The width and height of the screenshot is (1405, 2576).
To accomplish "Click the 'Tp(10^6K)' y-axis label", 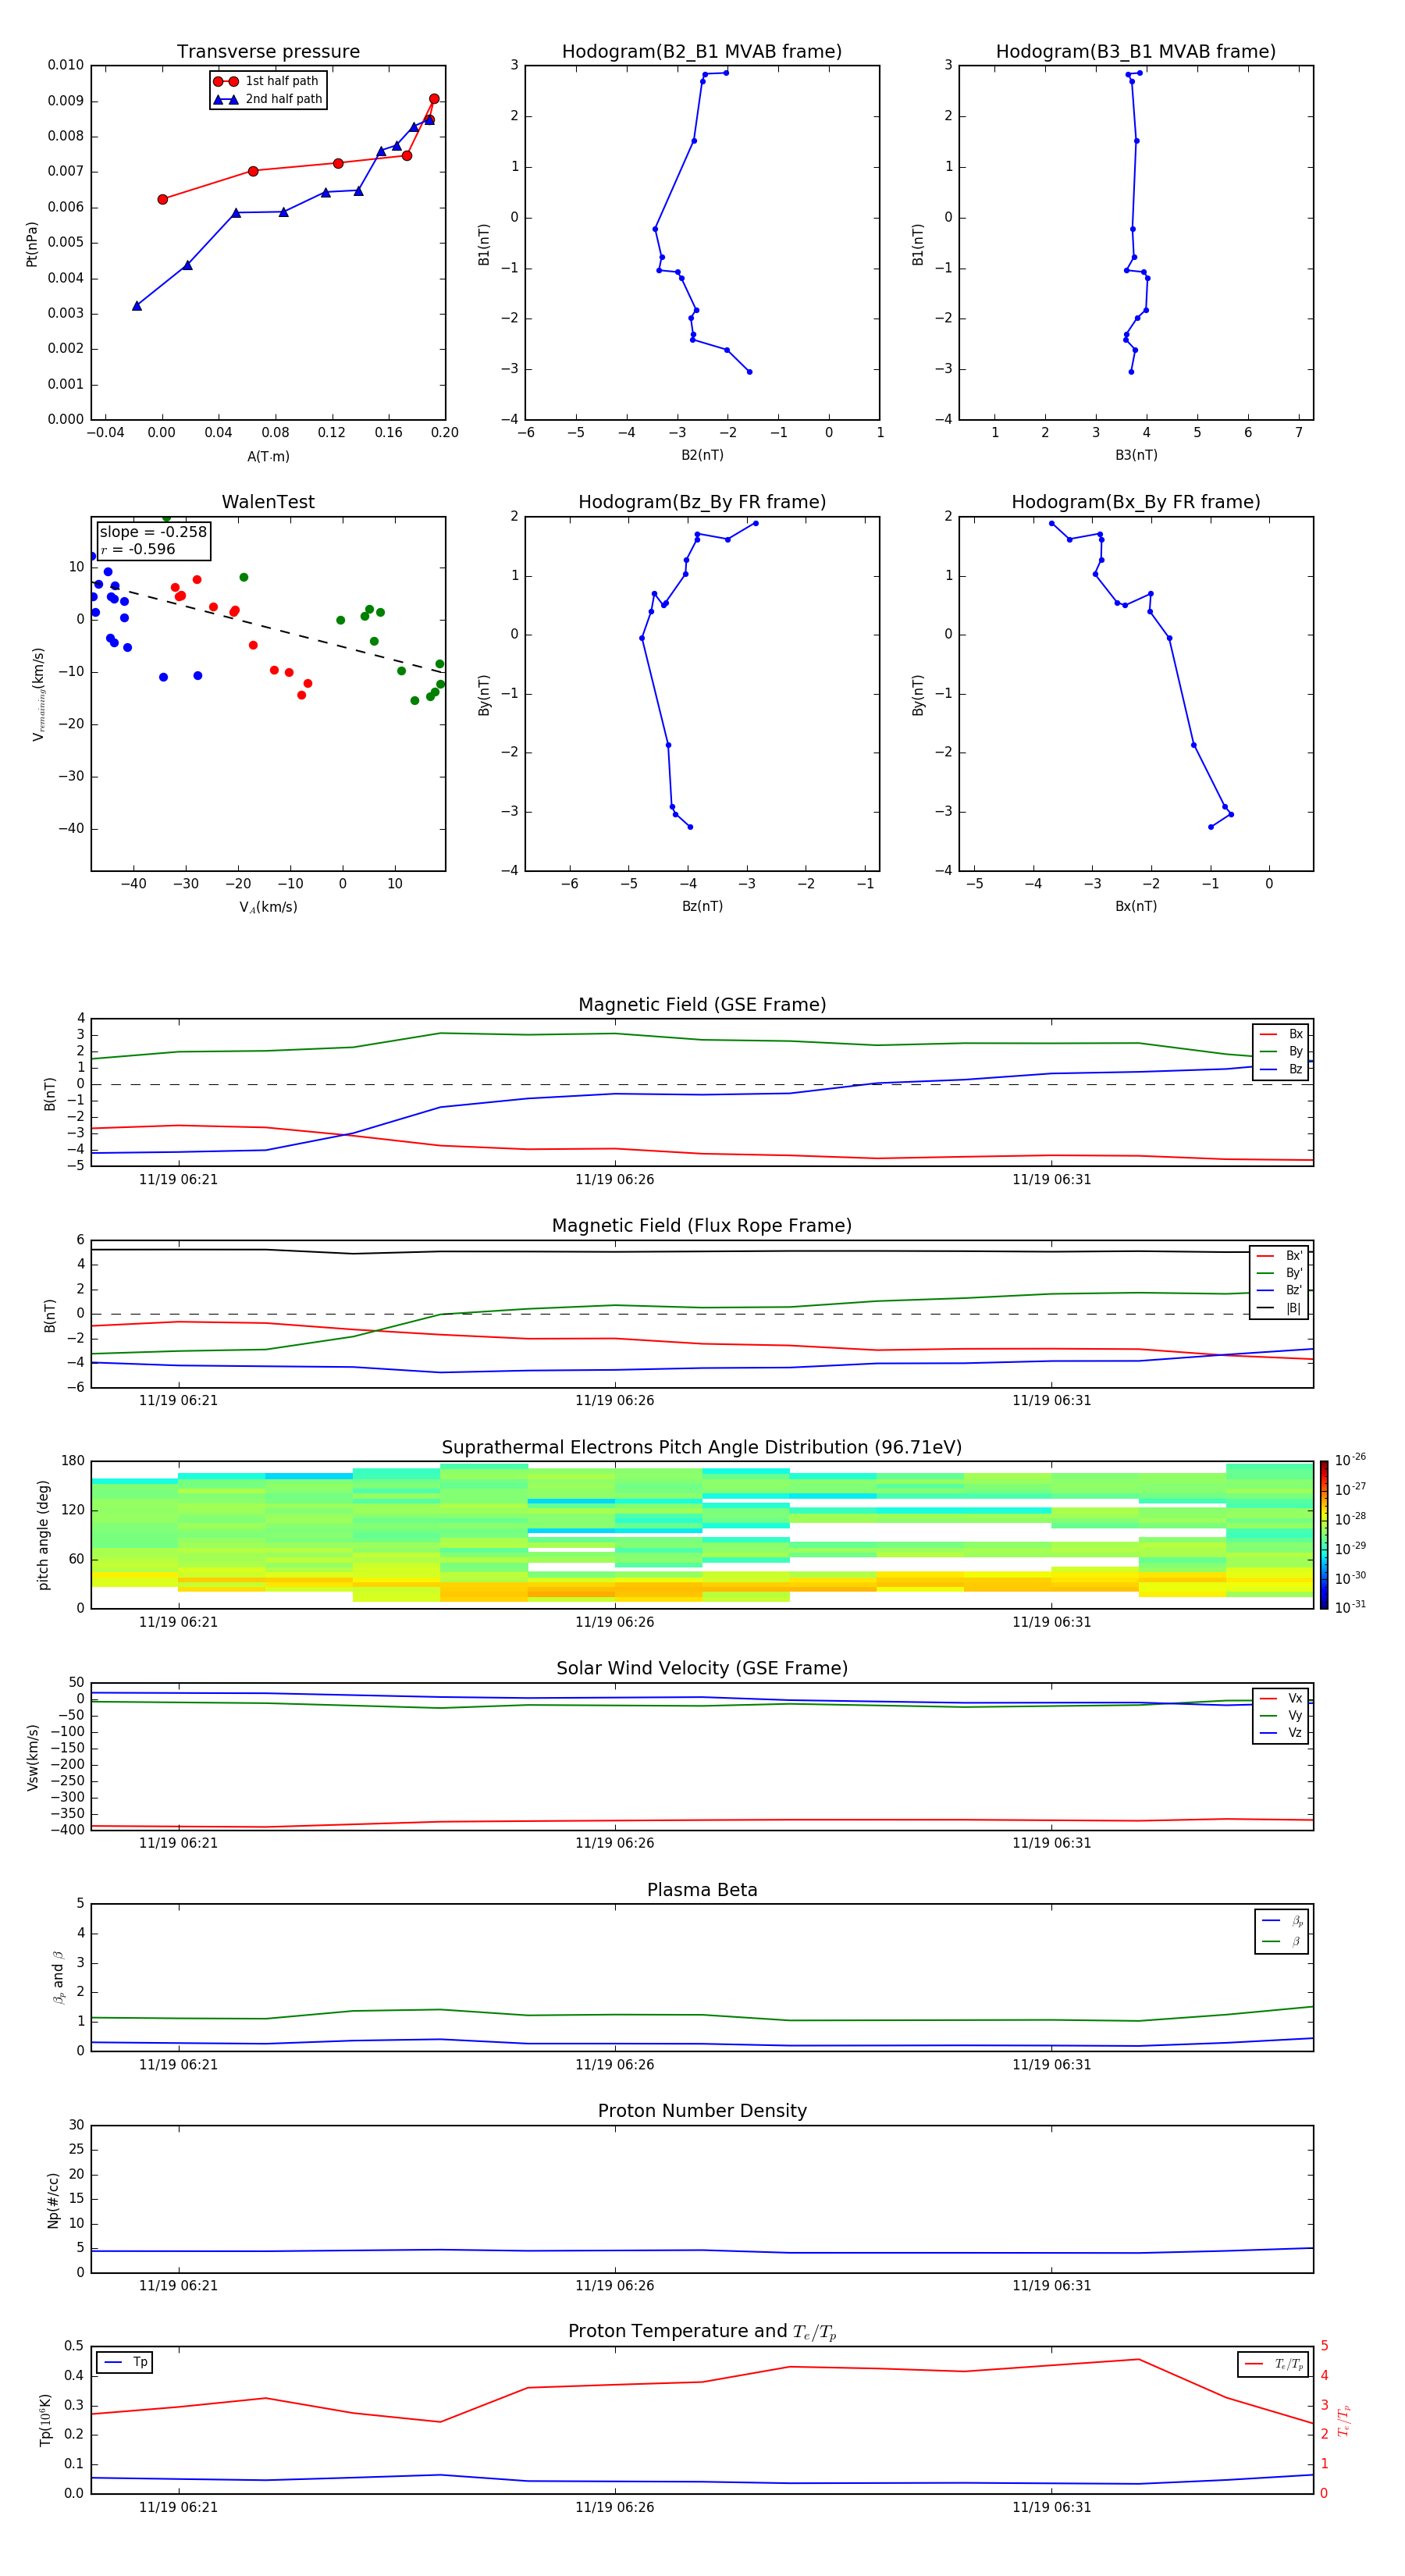I will pyautogui.click(x=45, y=2420).
